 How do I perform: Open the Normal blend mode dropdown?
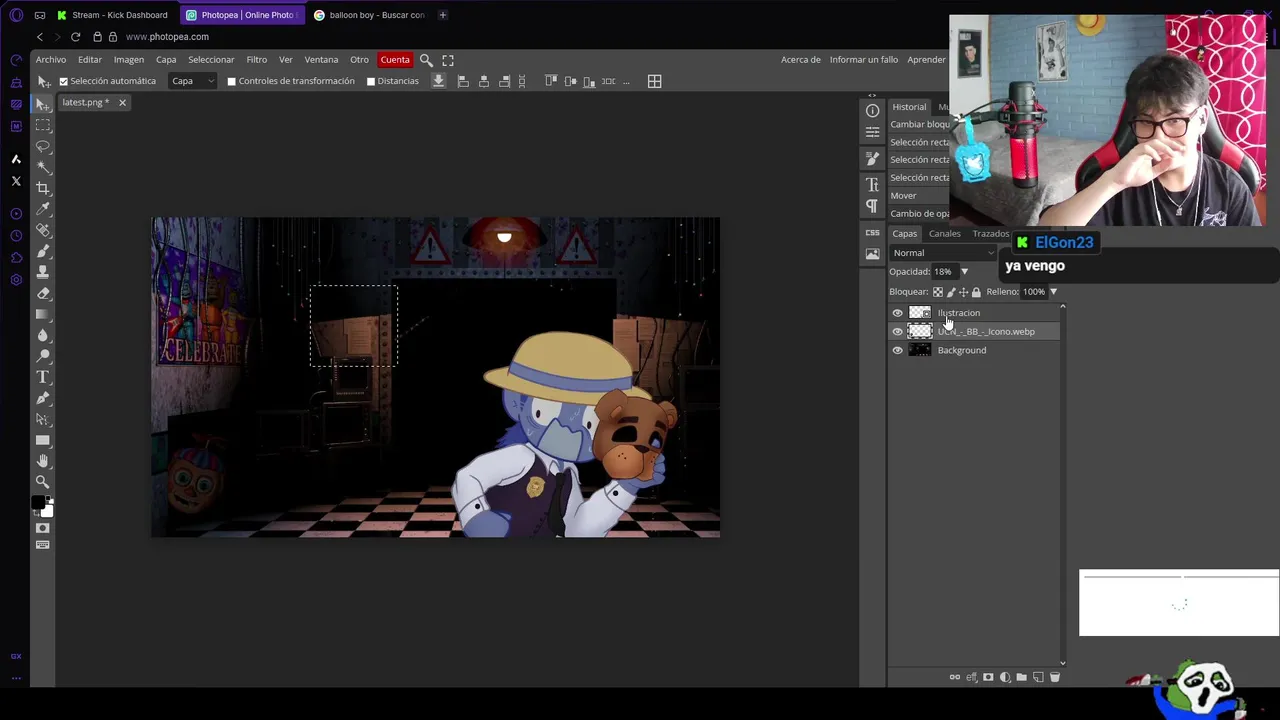(943, 253)
